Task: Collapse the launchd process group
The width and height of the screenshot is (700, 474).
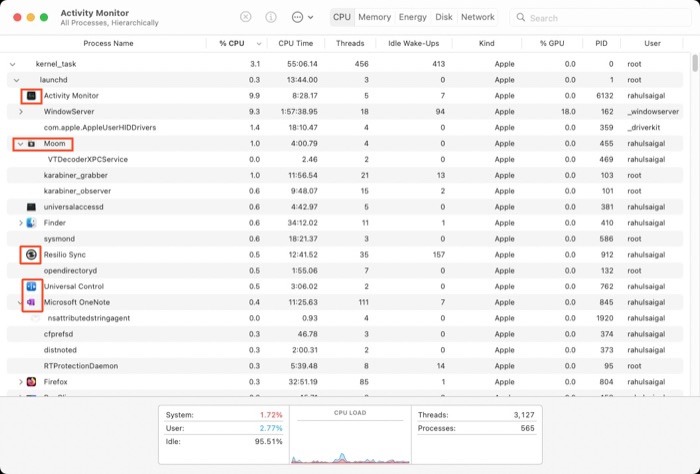Action: [x=17, y=80]
